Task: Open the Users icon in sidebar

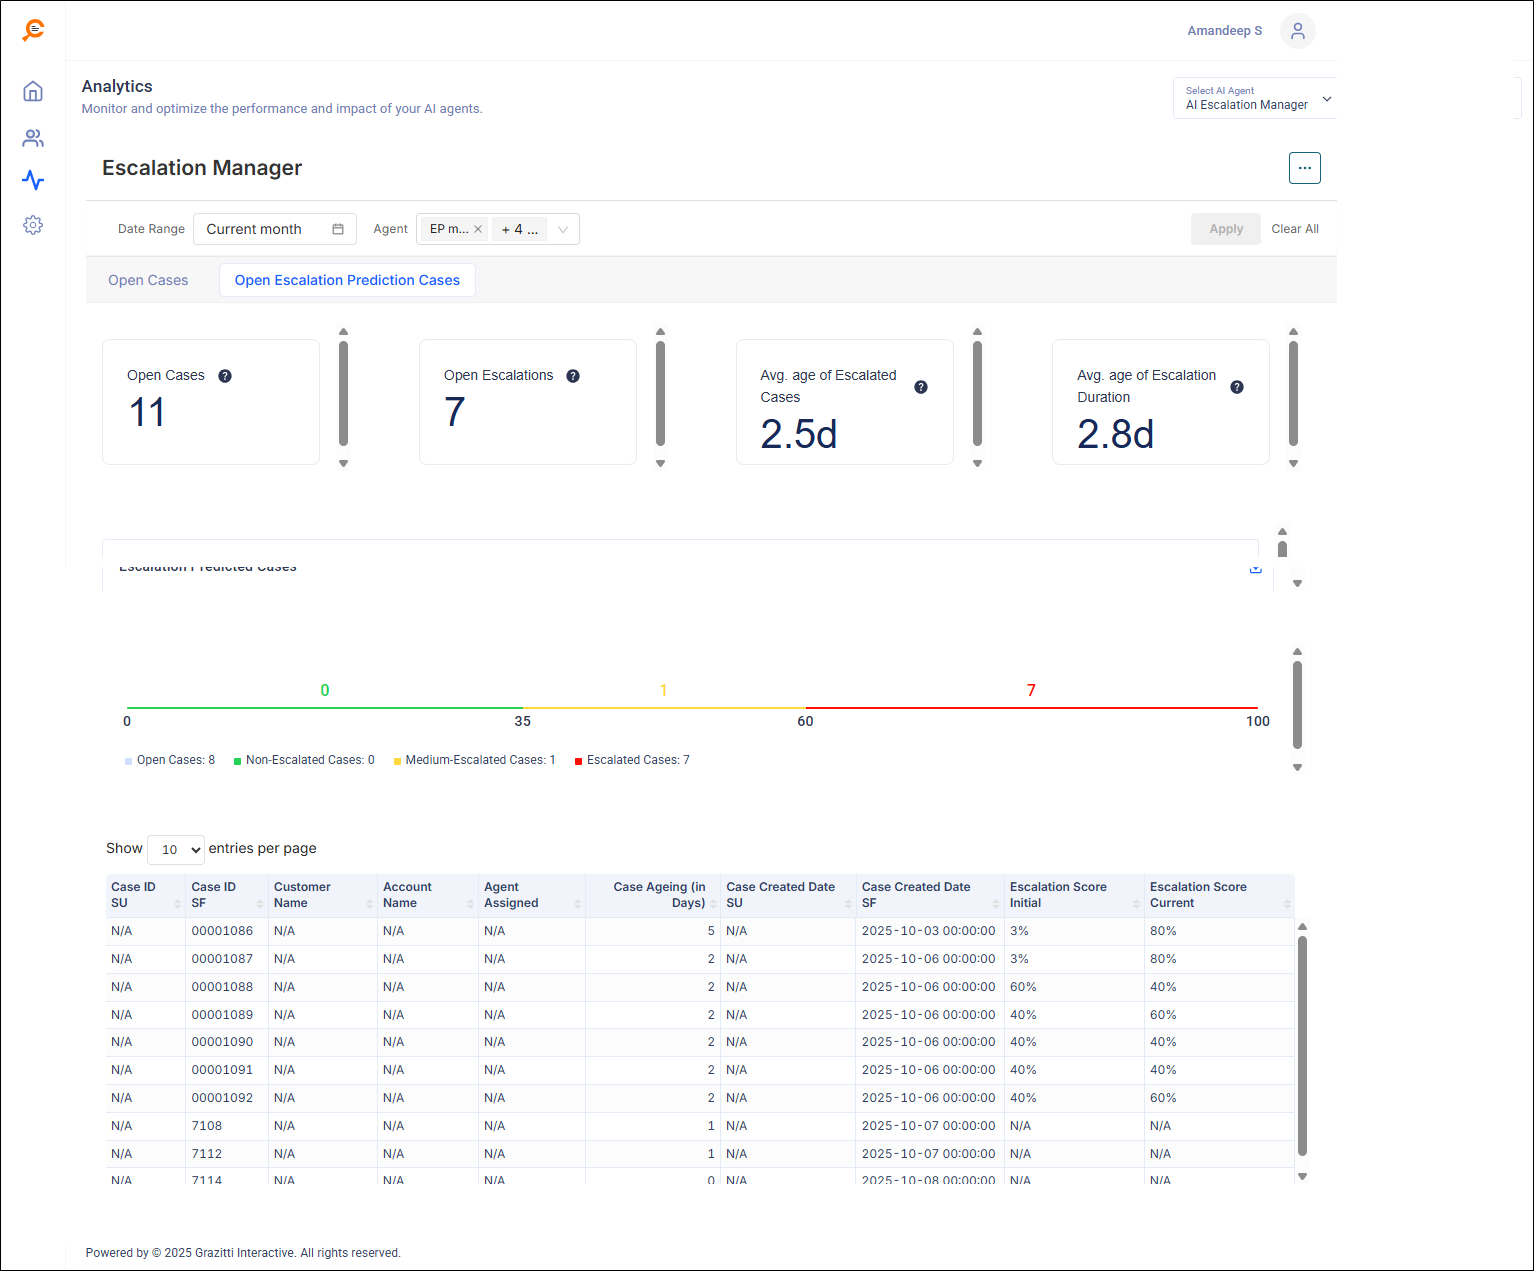Action: [x=33, y=138]
